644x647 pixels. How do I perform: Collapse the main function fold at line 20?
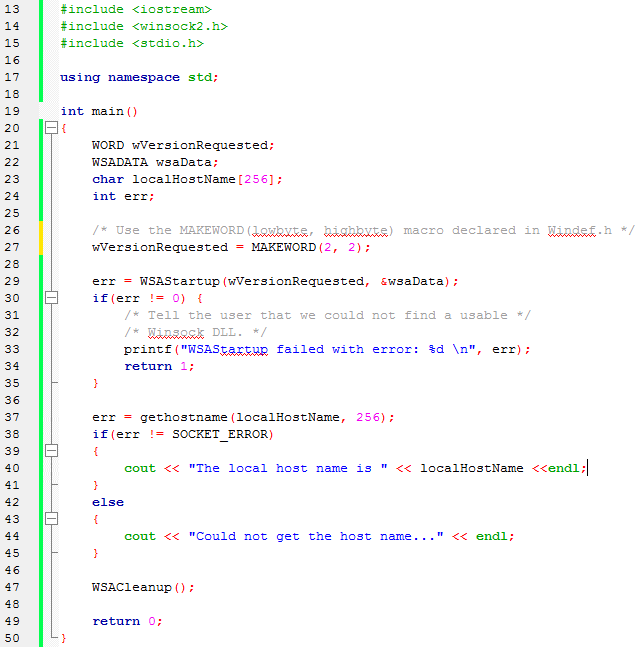point(51,128)
